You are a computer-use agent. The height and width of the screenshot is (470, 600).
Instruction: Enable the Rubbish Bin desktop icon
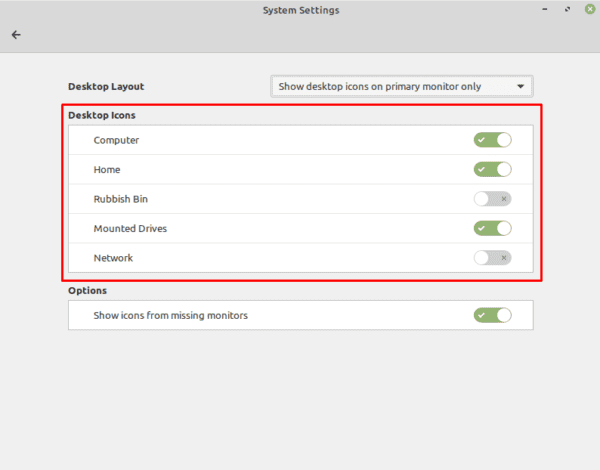click(x=492, y=199)
